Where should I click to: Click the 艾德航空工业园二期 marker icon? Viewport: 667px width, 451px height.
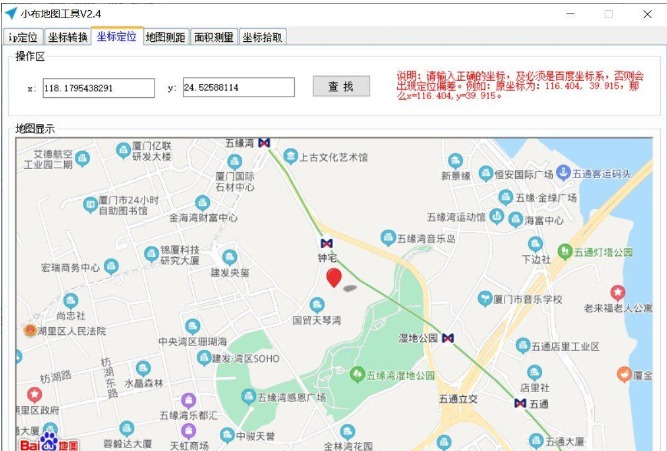[x=83, y=159]
